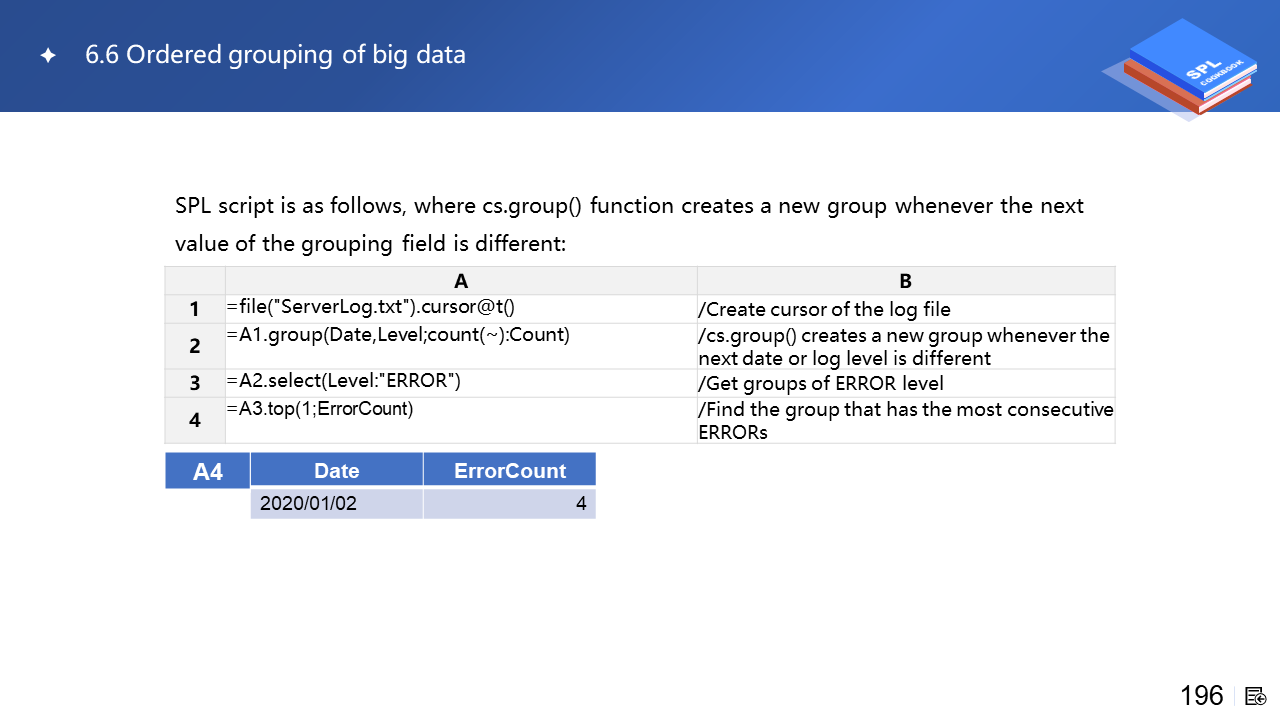This screenshot has width=1280, height=720.
Task: Click the 2020/01/02 date cell
Action: pyautogui.click(x=308, y=504)
